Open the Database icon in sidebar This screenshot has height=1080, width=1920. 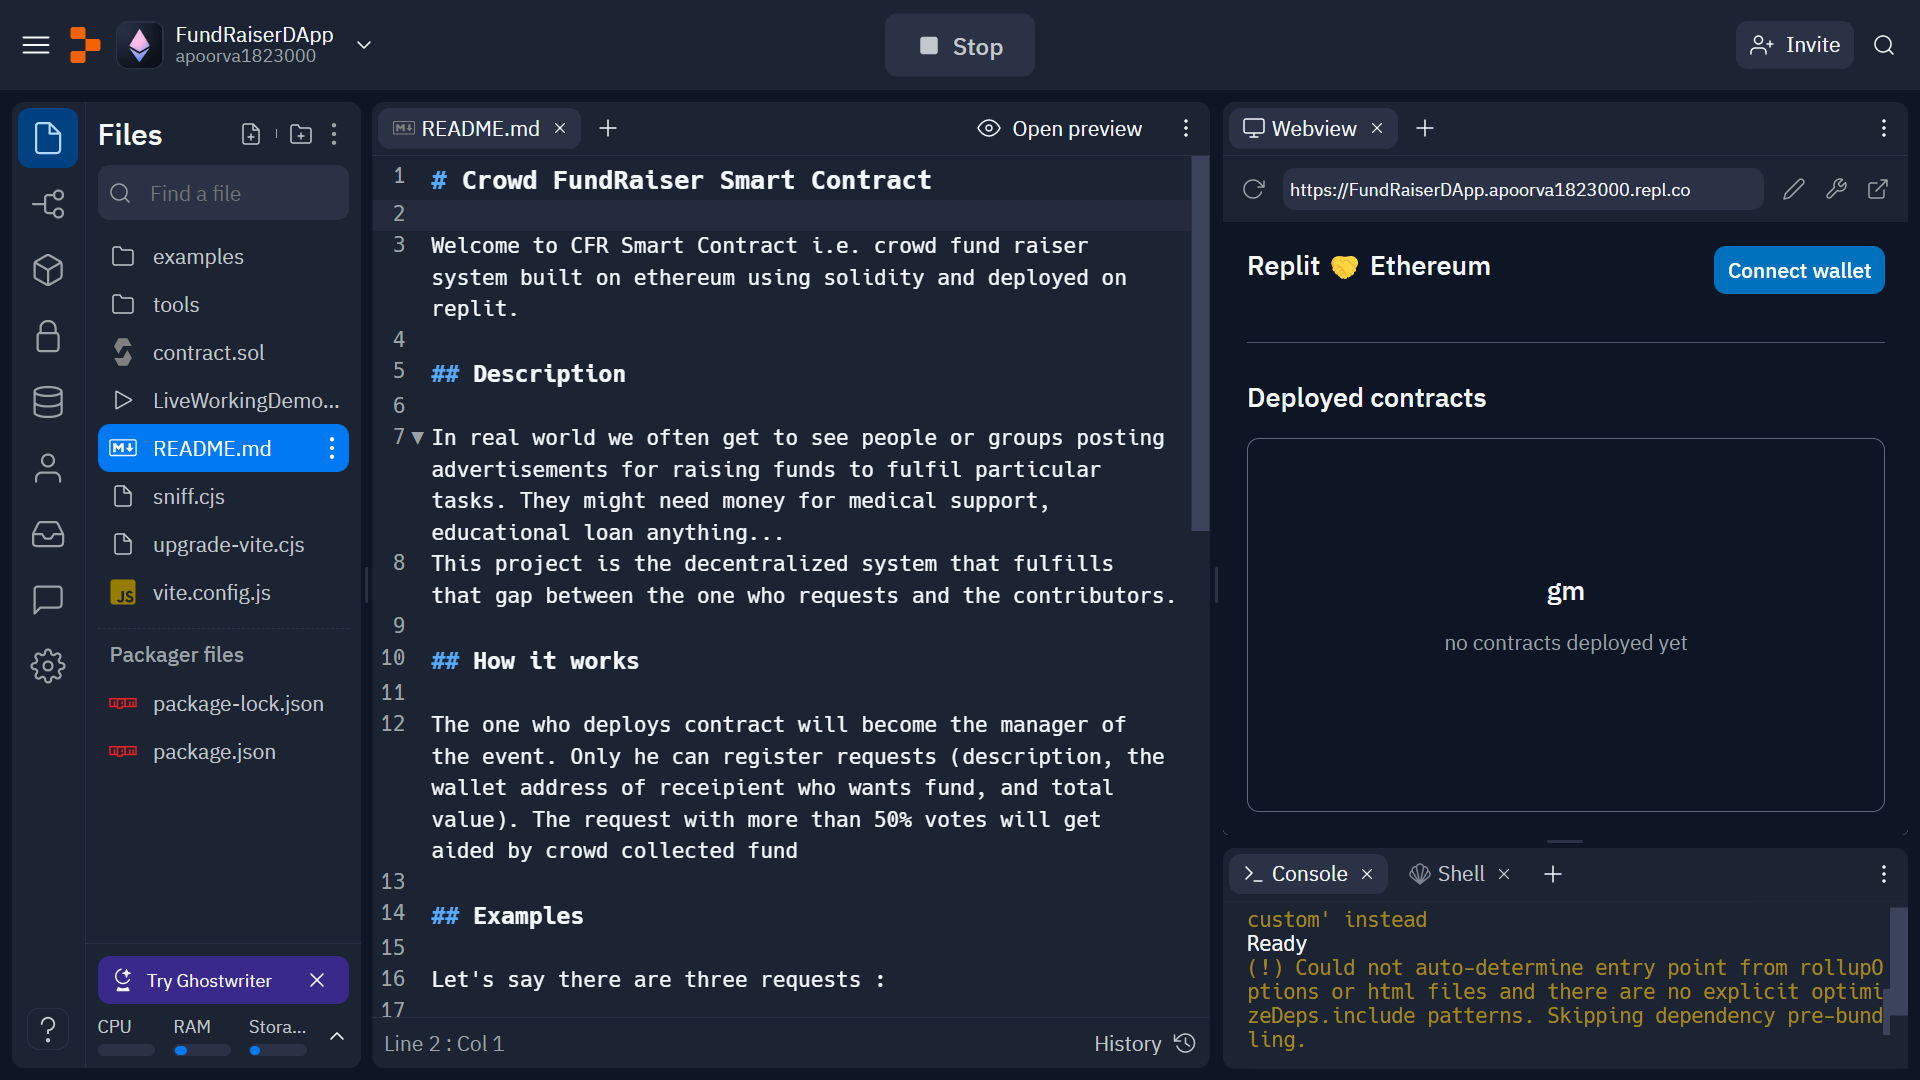(48, 402)
